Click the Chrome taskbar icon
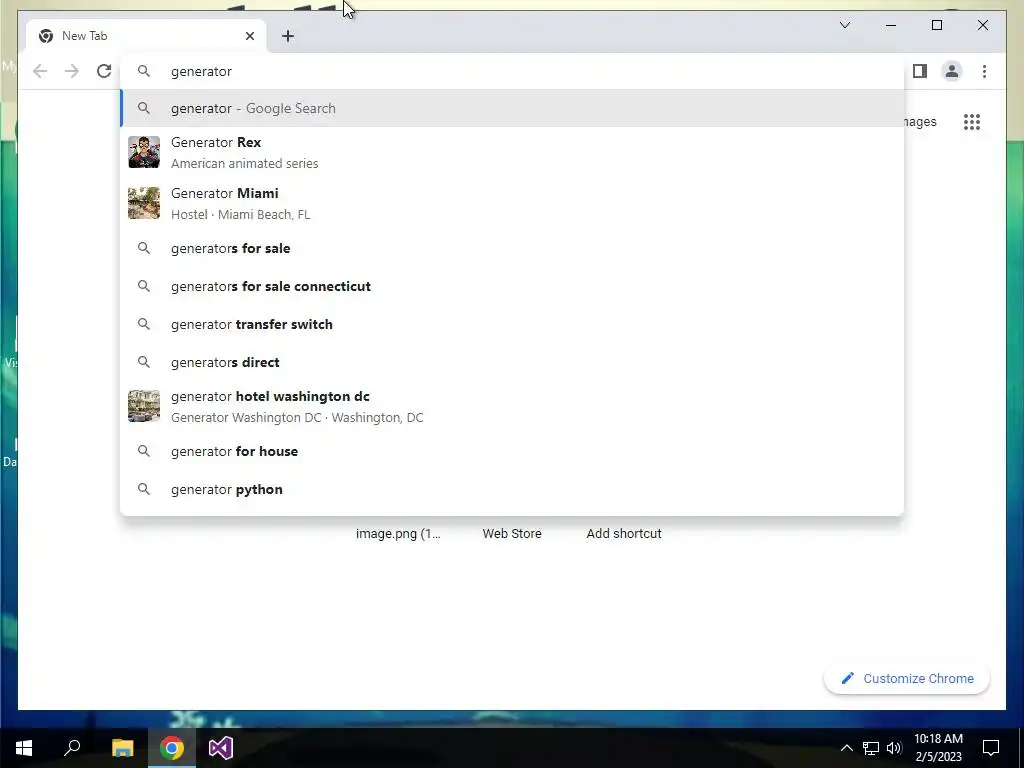 pos(172,748)
